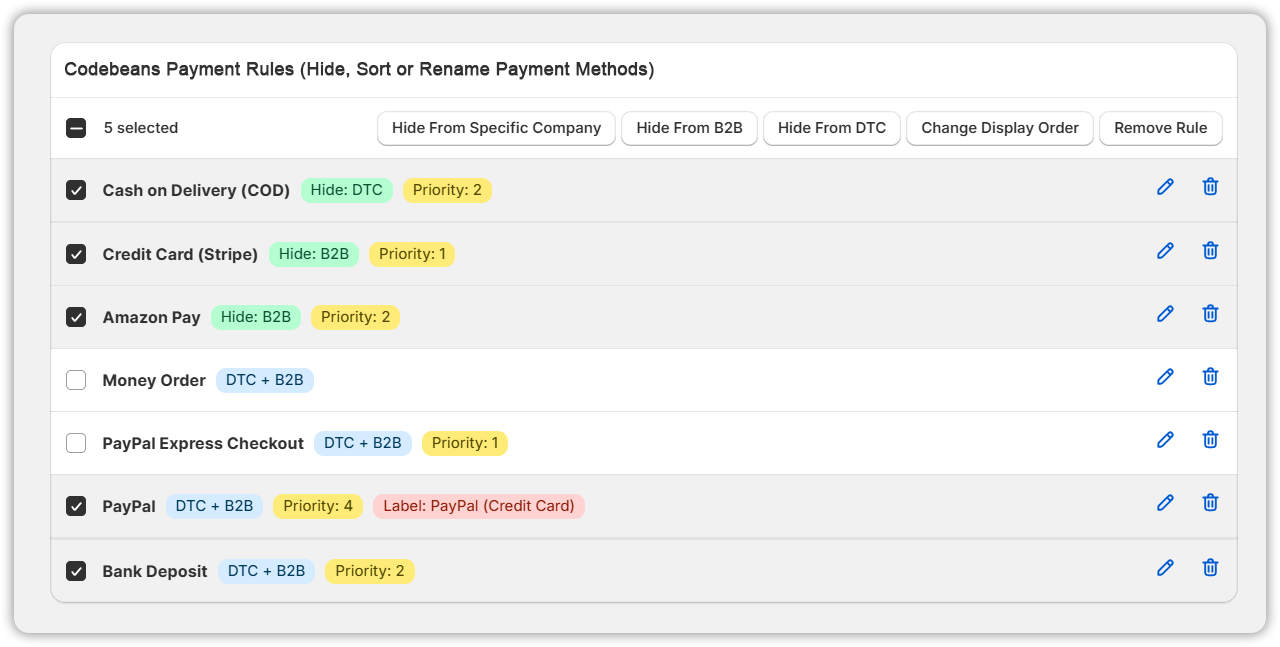Click the Hide From DTC button
The width and height of the screenshot is (1280, 647).
[831, 128]
